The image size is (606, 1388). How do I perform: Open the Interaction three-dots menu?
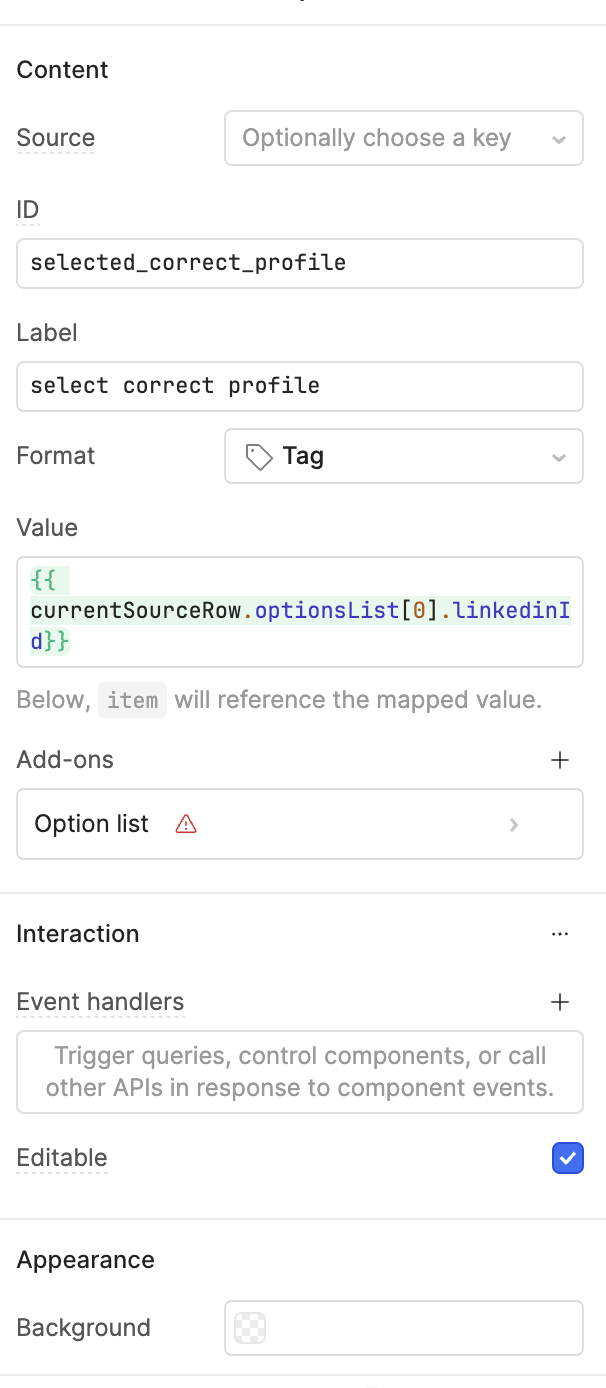[560, 934]
